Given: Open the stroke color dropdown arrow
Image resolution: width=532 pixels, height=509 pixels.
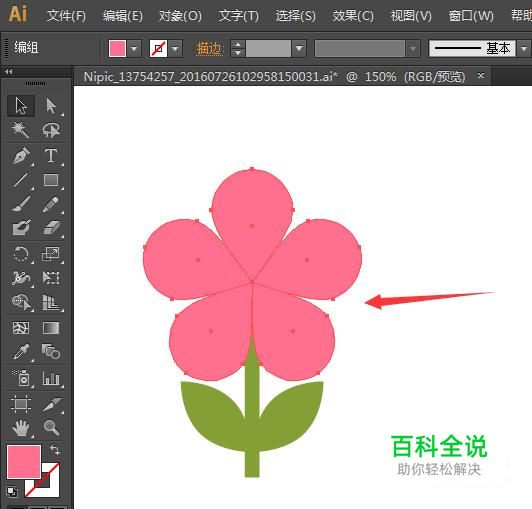Looking at the screenshot, I should click(x=175, y=49).
